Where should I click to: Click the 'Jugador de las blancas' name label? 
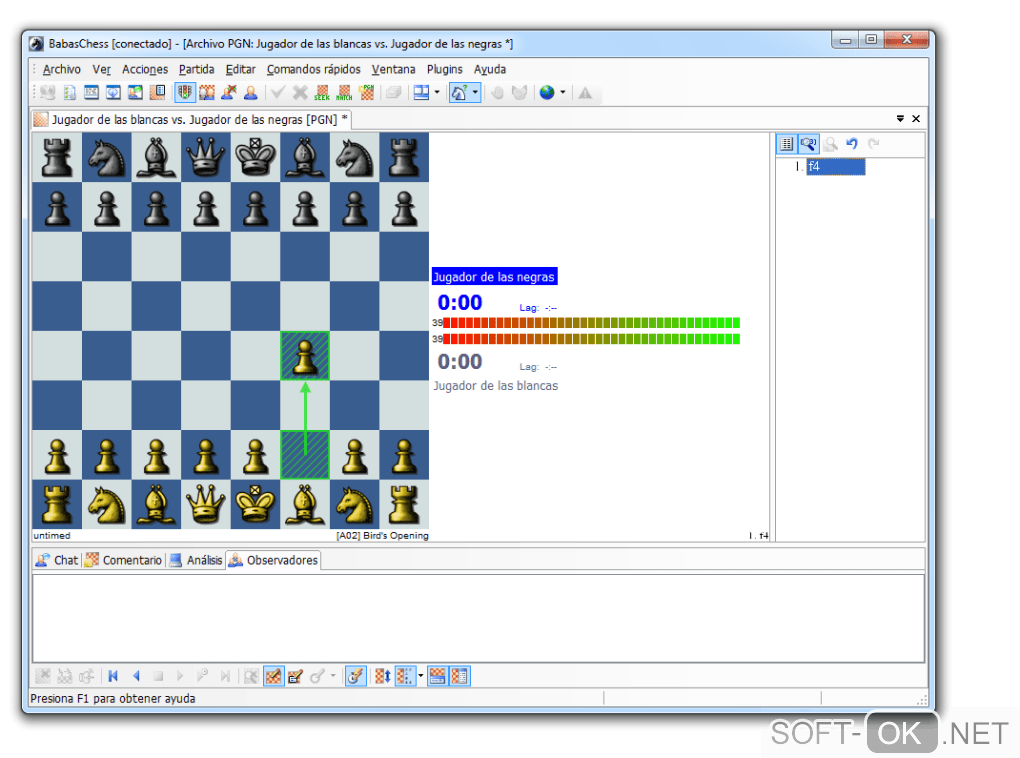[x=496, y=386]
